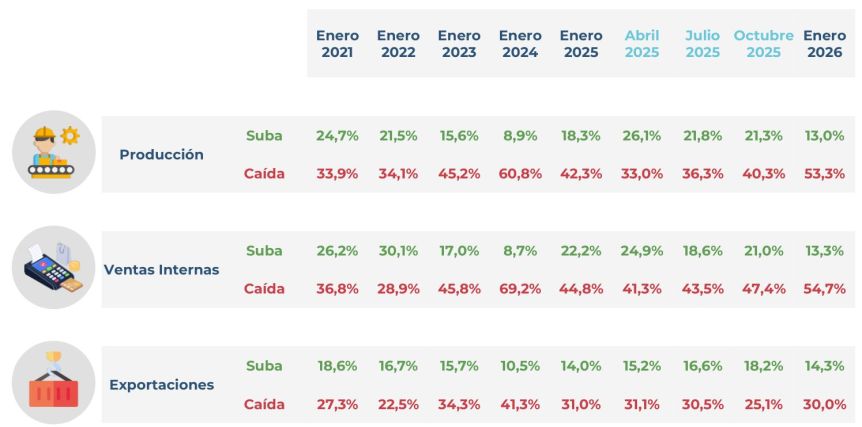Click the Ventas Internas payment terminal icon

53,270
